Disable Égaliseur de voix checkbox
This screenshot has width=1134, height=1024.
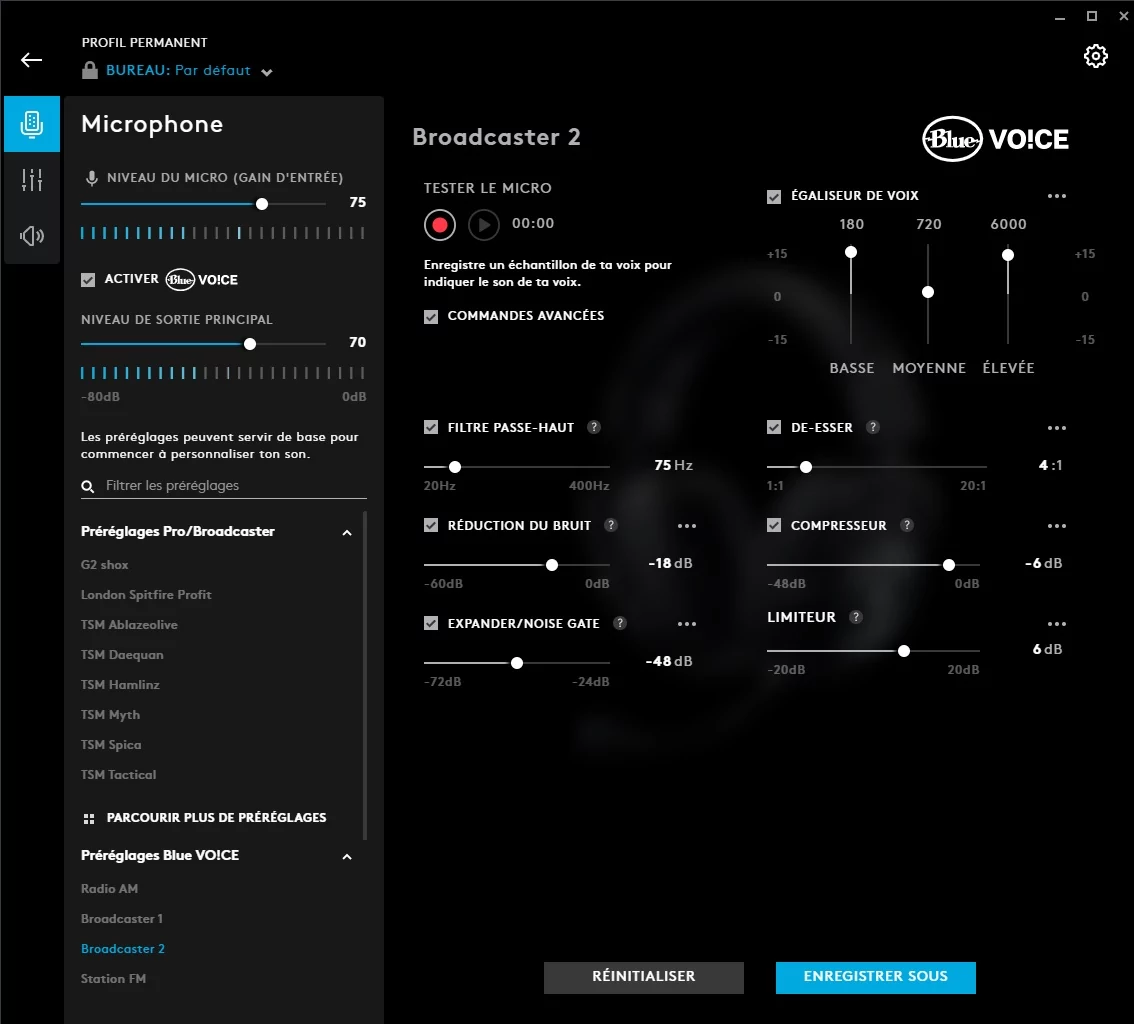(x=774, y=197)
